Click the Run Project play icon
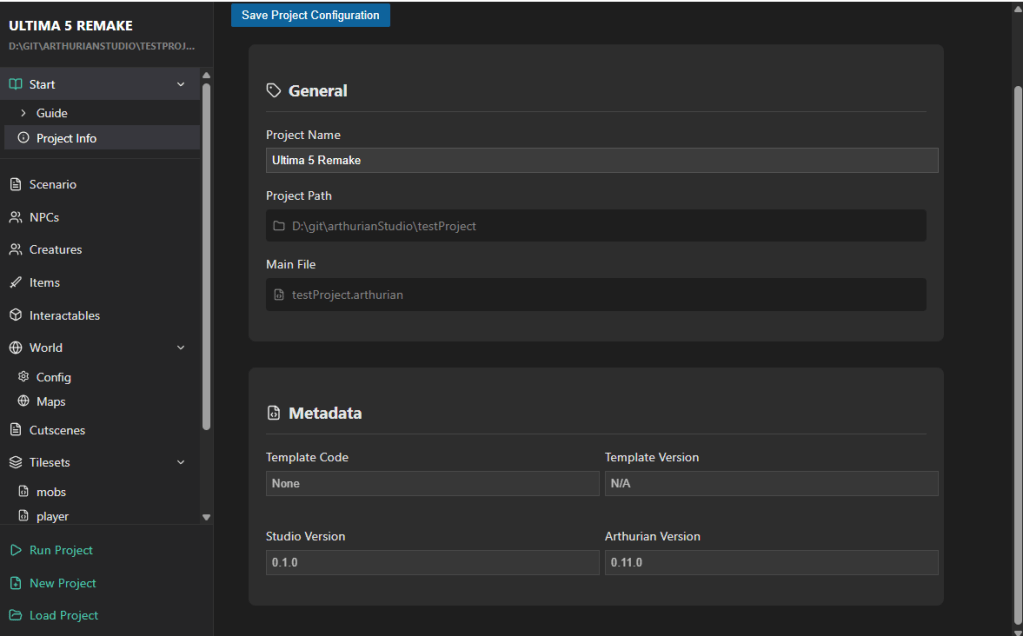The width and height of the screenshot is (1023, 636). [x=16, y=550]
